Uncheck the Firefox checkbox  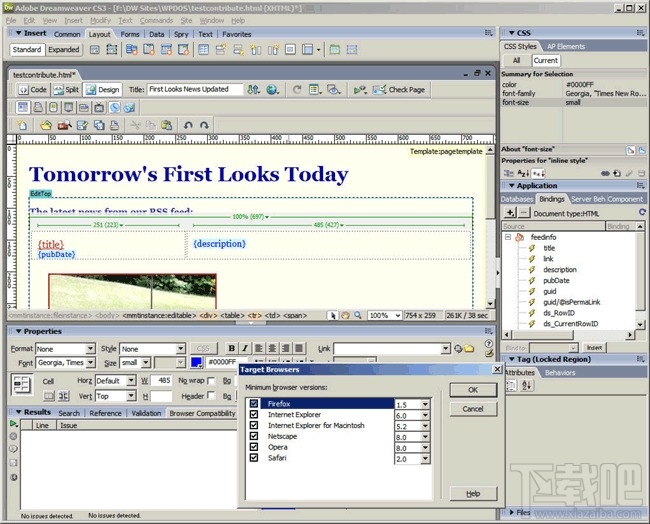(254, 403)
